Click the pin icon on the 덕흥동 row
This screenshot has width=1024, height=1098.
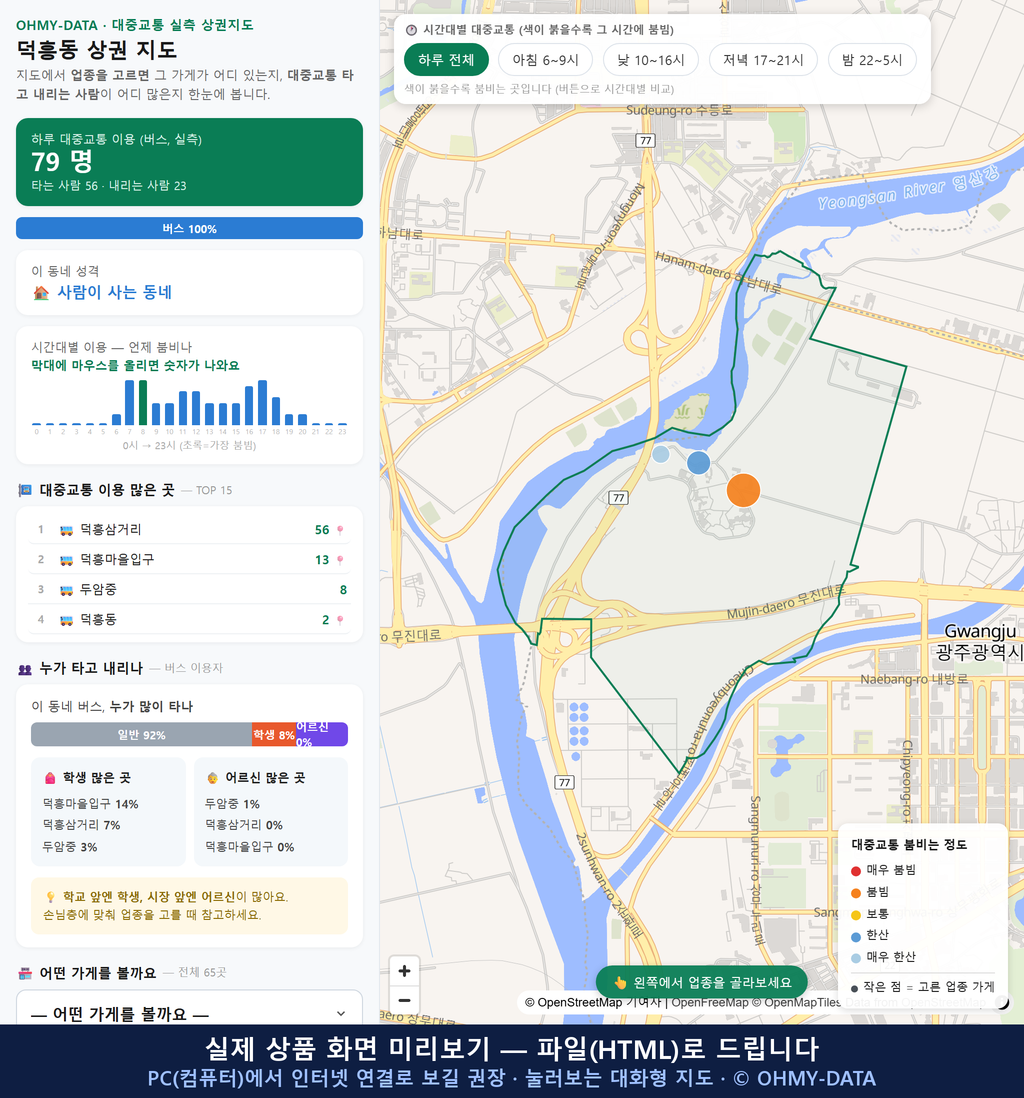click(x=340, y=620)
